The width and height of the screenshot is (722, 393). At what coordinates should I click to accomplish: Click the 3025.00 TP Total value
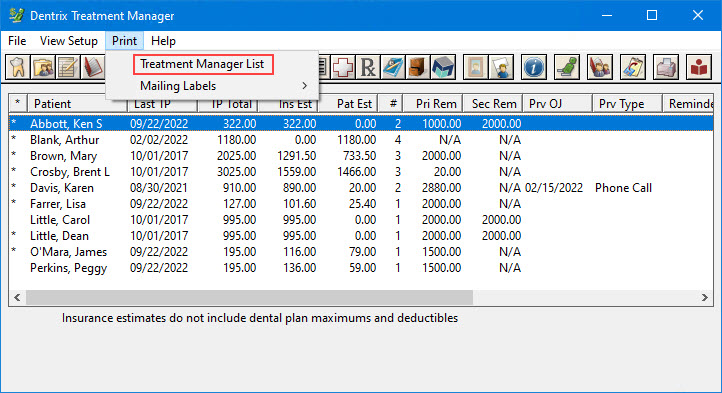[x=237, y=172]
